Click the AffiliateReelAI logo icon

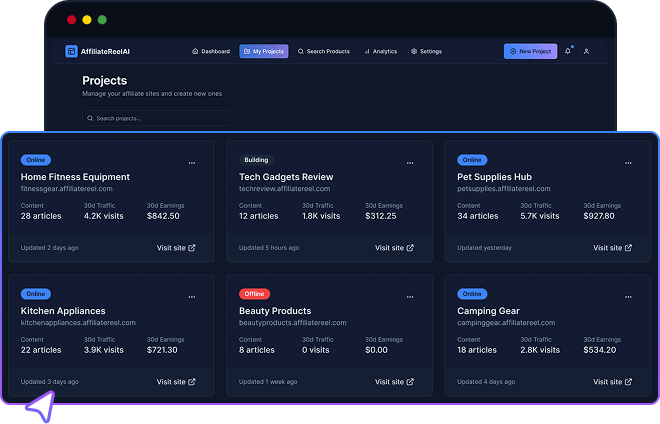coord(71,51)
